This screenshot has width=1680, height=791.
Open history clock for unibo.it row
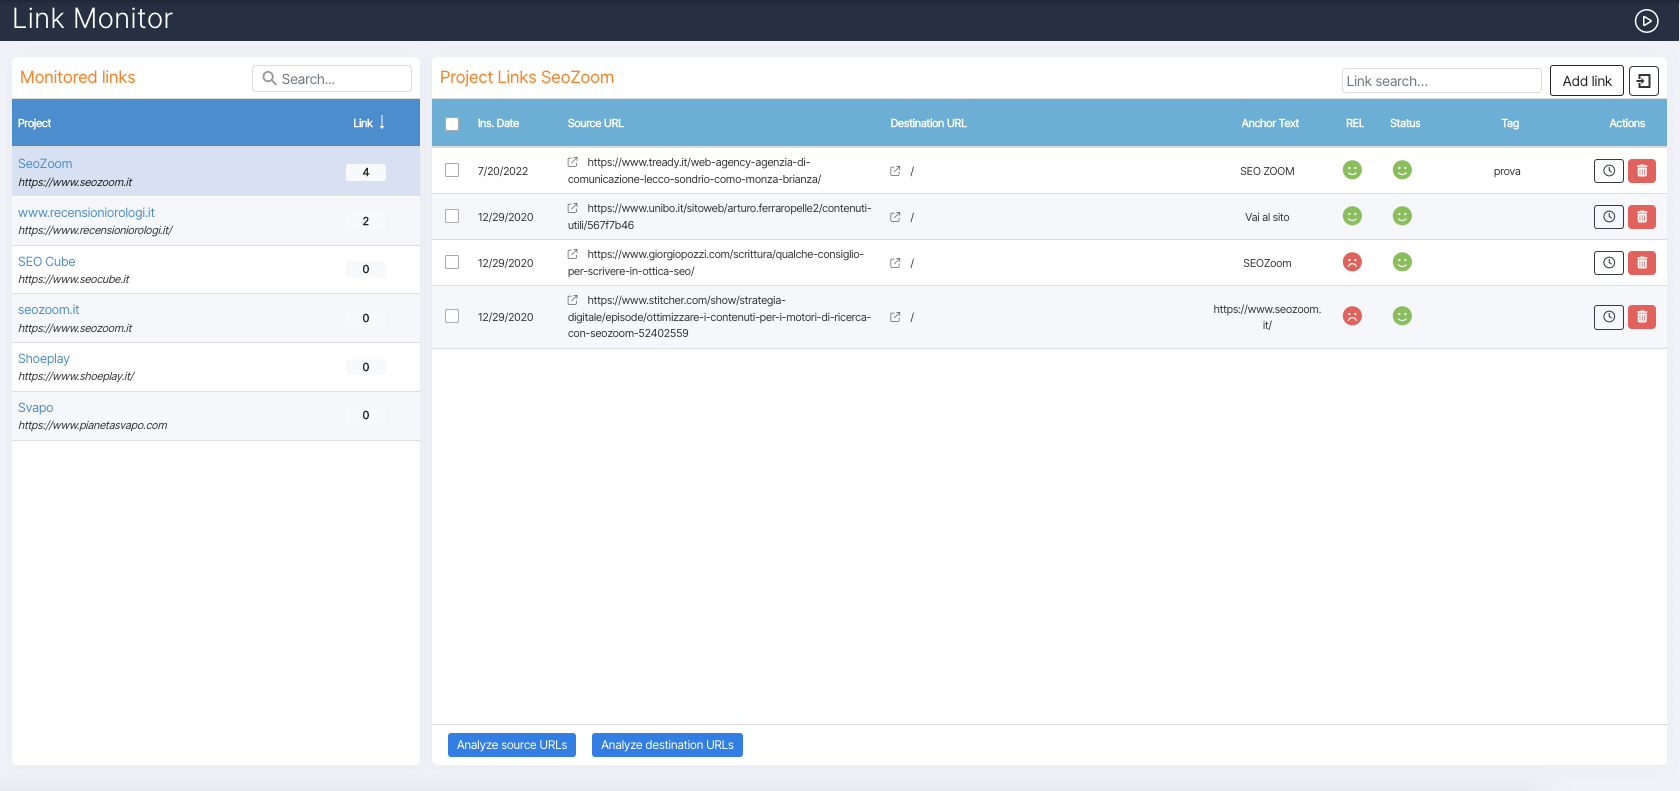click(x=1608, y=217)
